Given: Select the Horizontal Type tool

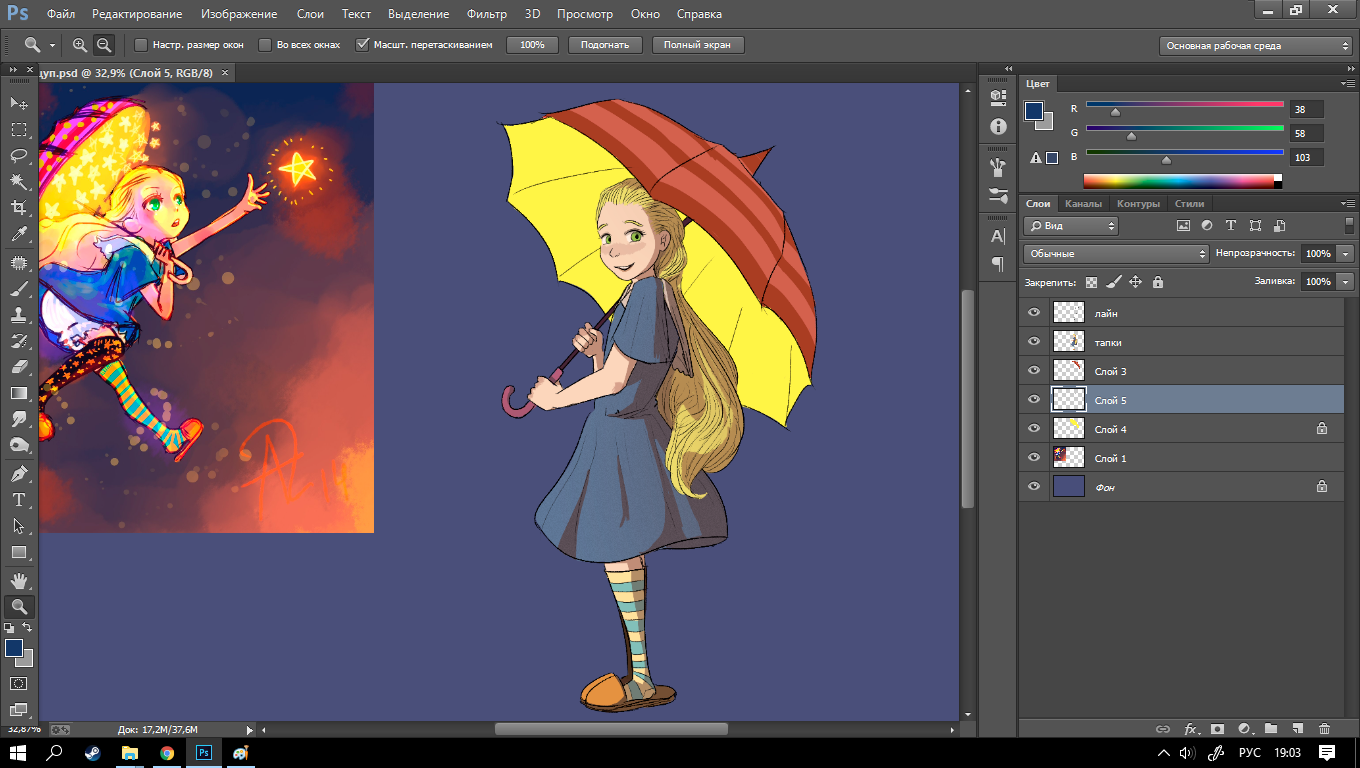Looking at the screenshot, I should point(19,499).
